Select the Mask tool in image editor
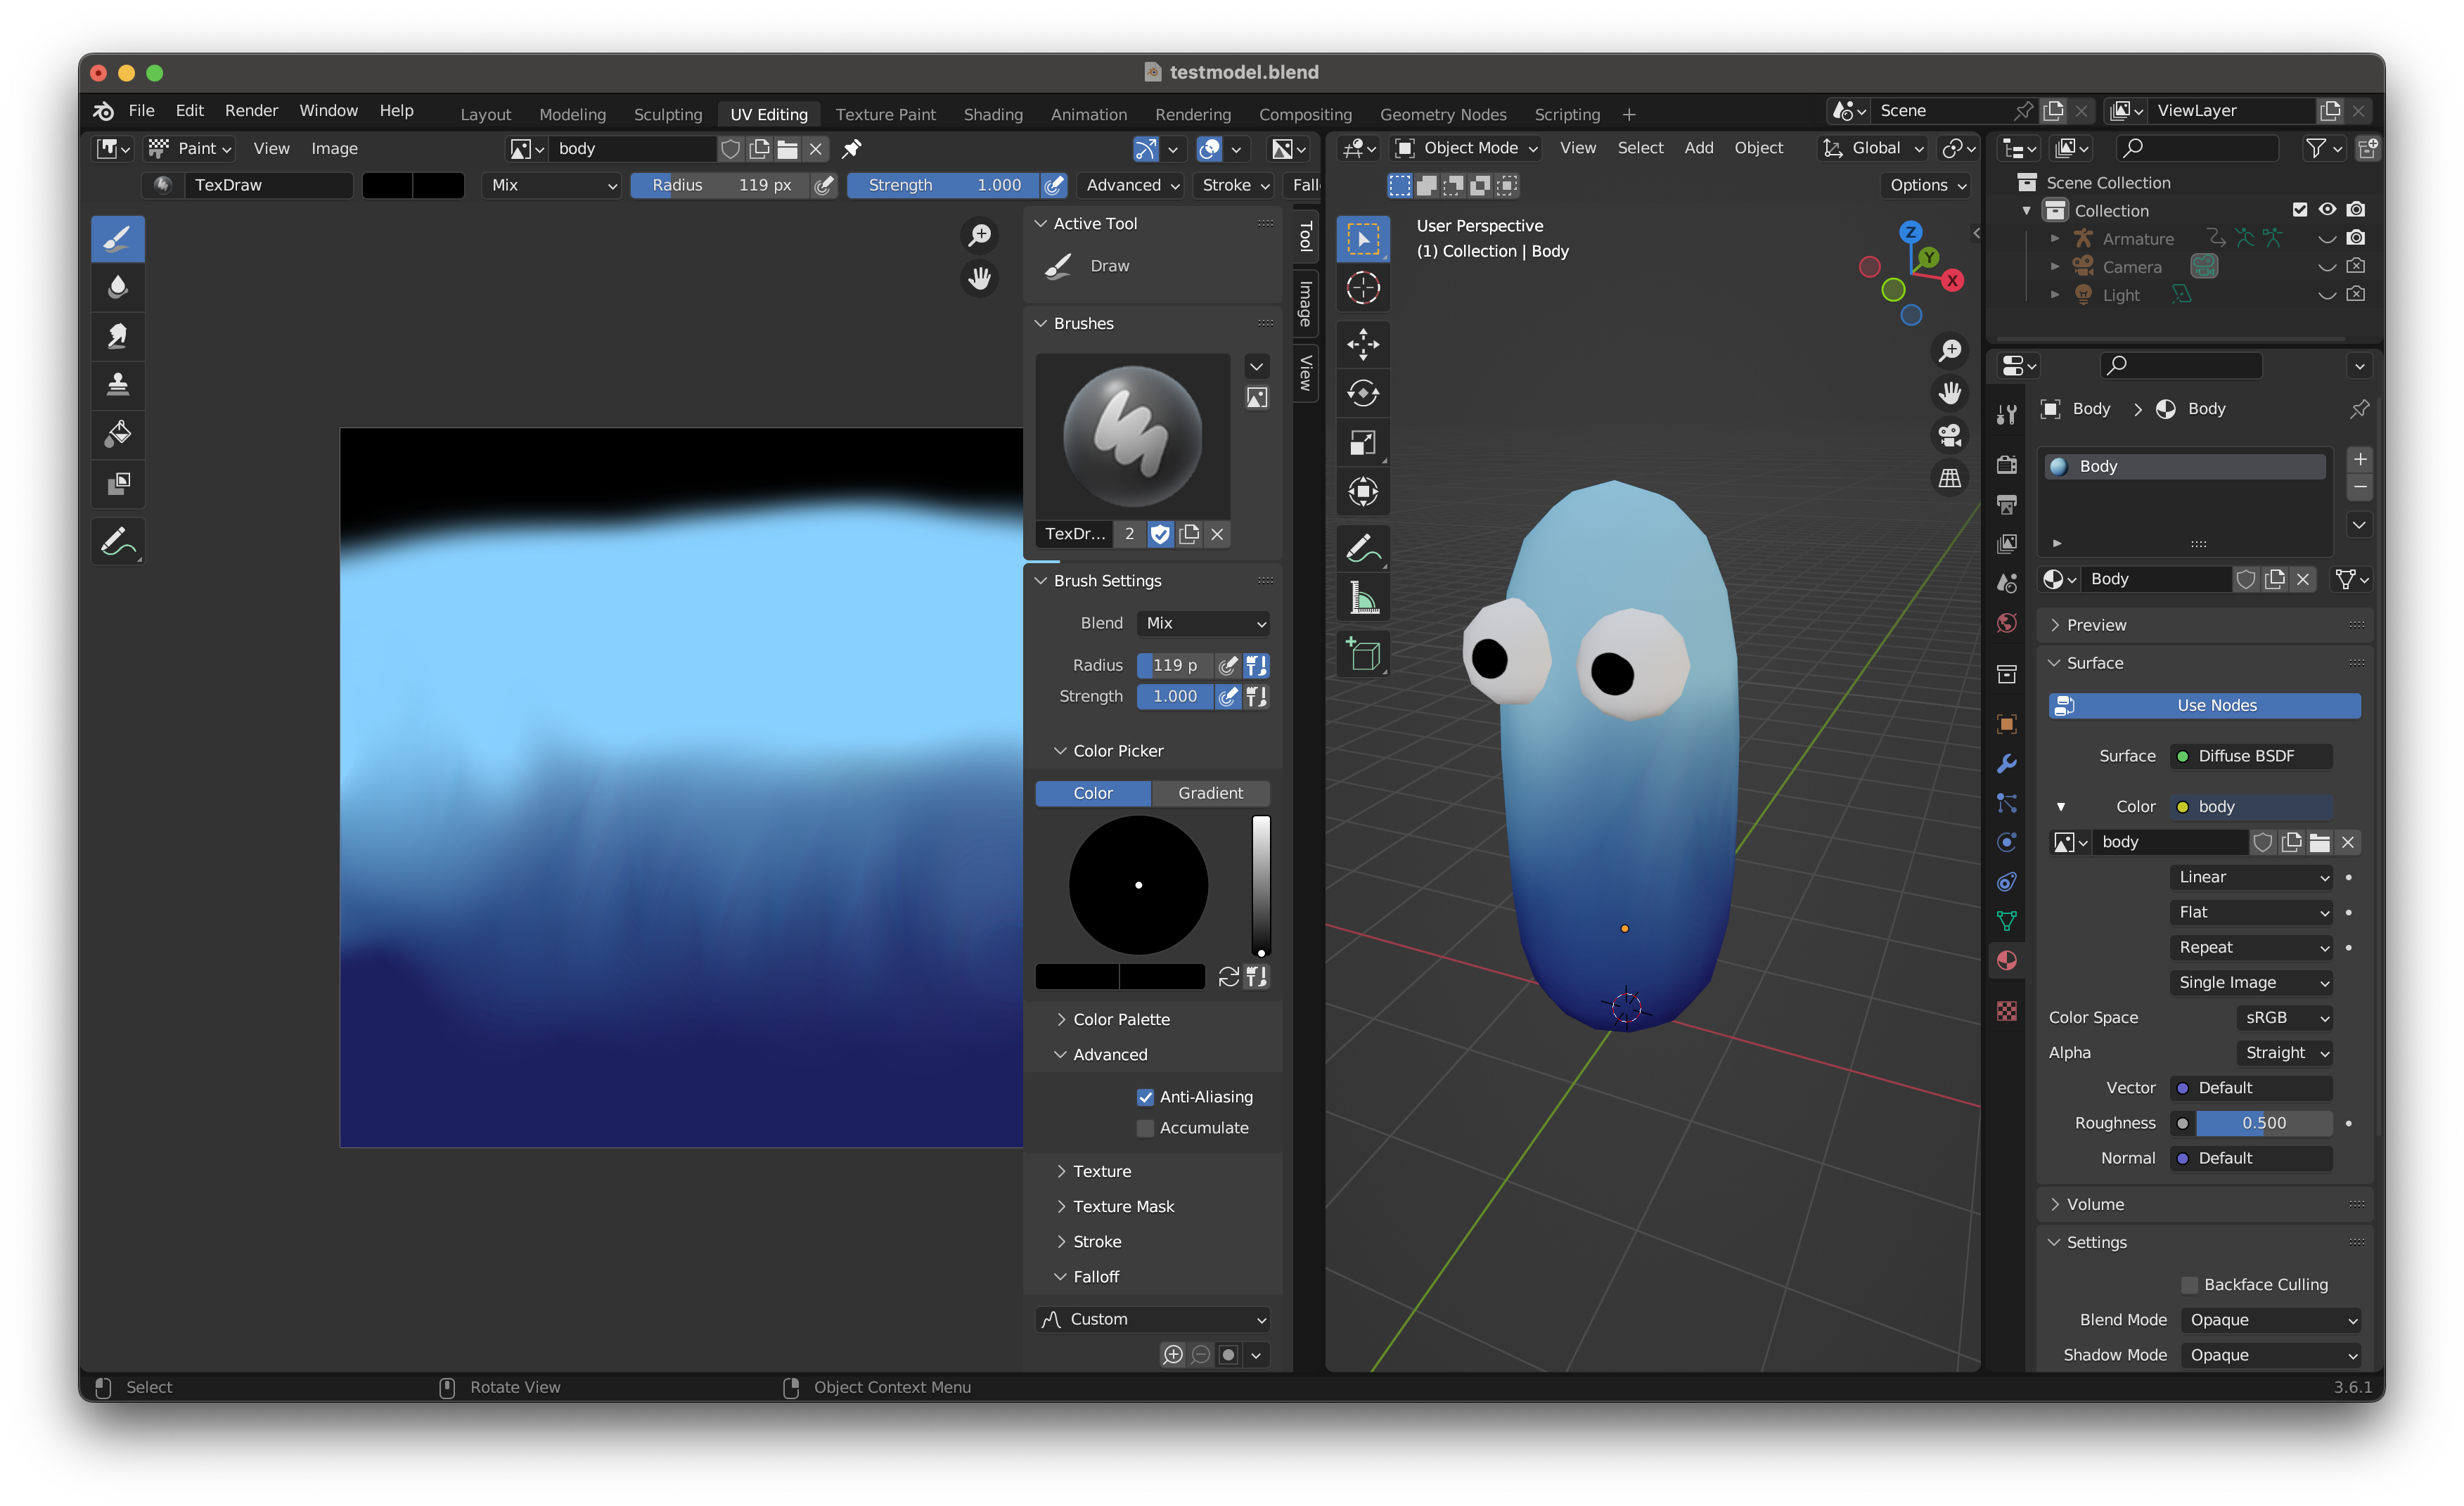This screenshot has height=1506, width=2464. coord(118,483)
